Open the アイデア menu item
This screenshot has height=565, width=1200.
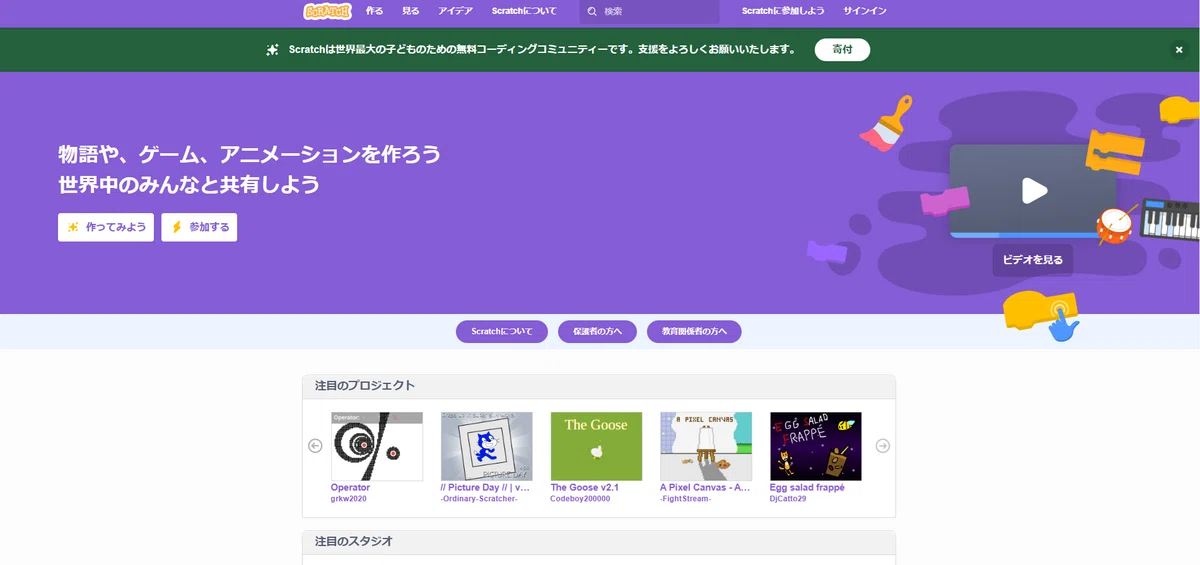455,11
